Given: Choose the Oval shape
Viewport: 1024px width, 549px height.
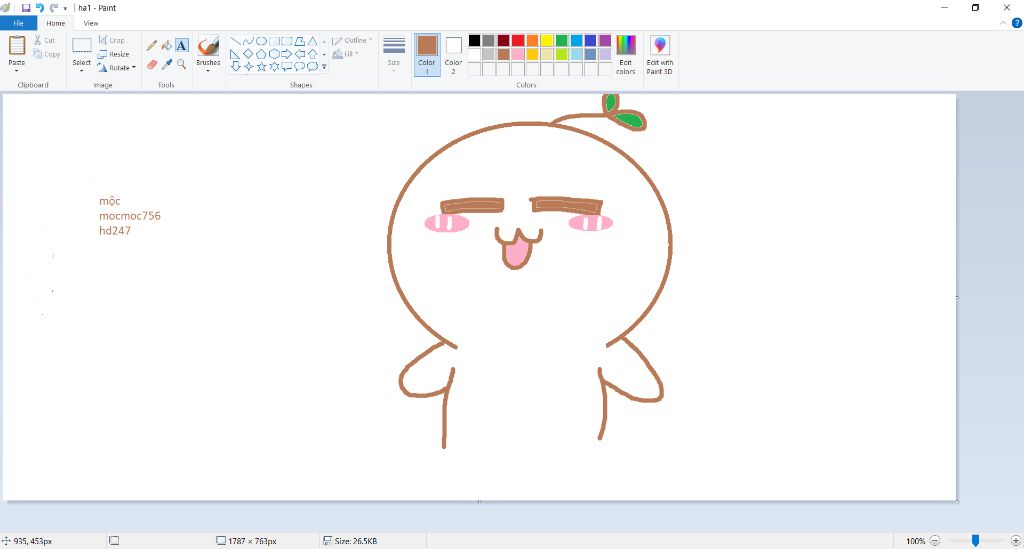Looking at the screenshot, I should coord(261,41).
